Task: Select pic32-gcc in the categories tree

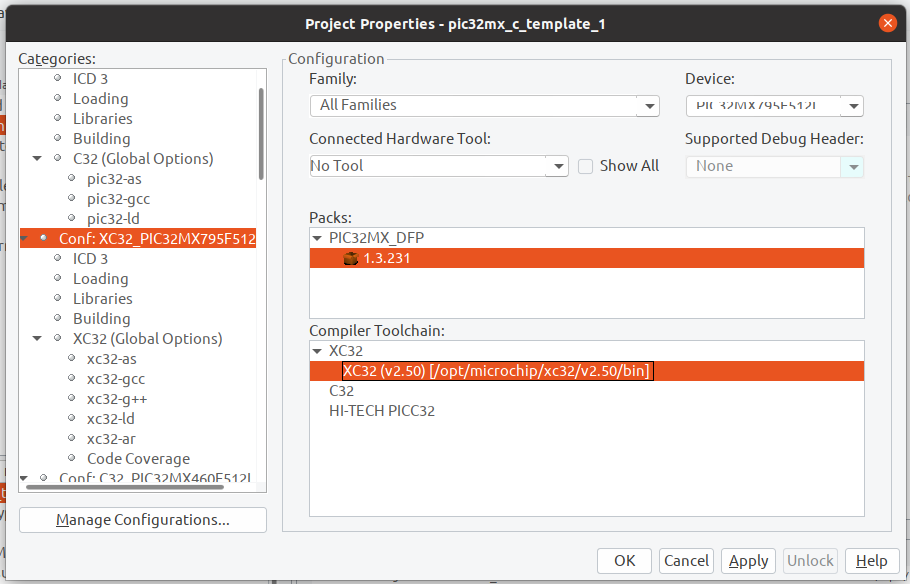Action: coord(118,199)
